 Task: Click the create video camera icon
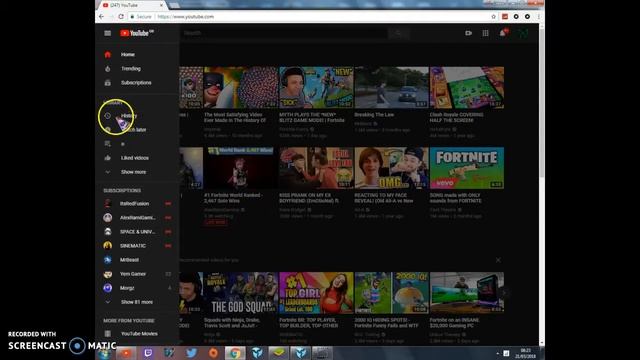tap(469, 33)
